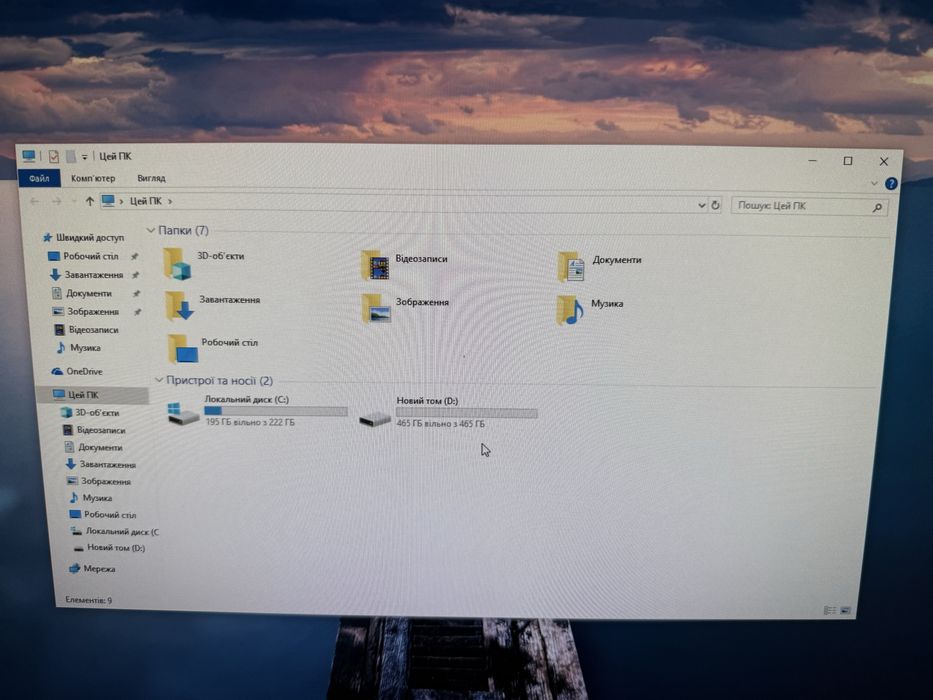Click the Up one level arrow
Viewport: 933px width, 700px height.
click(90, 201)
